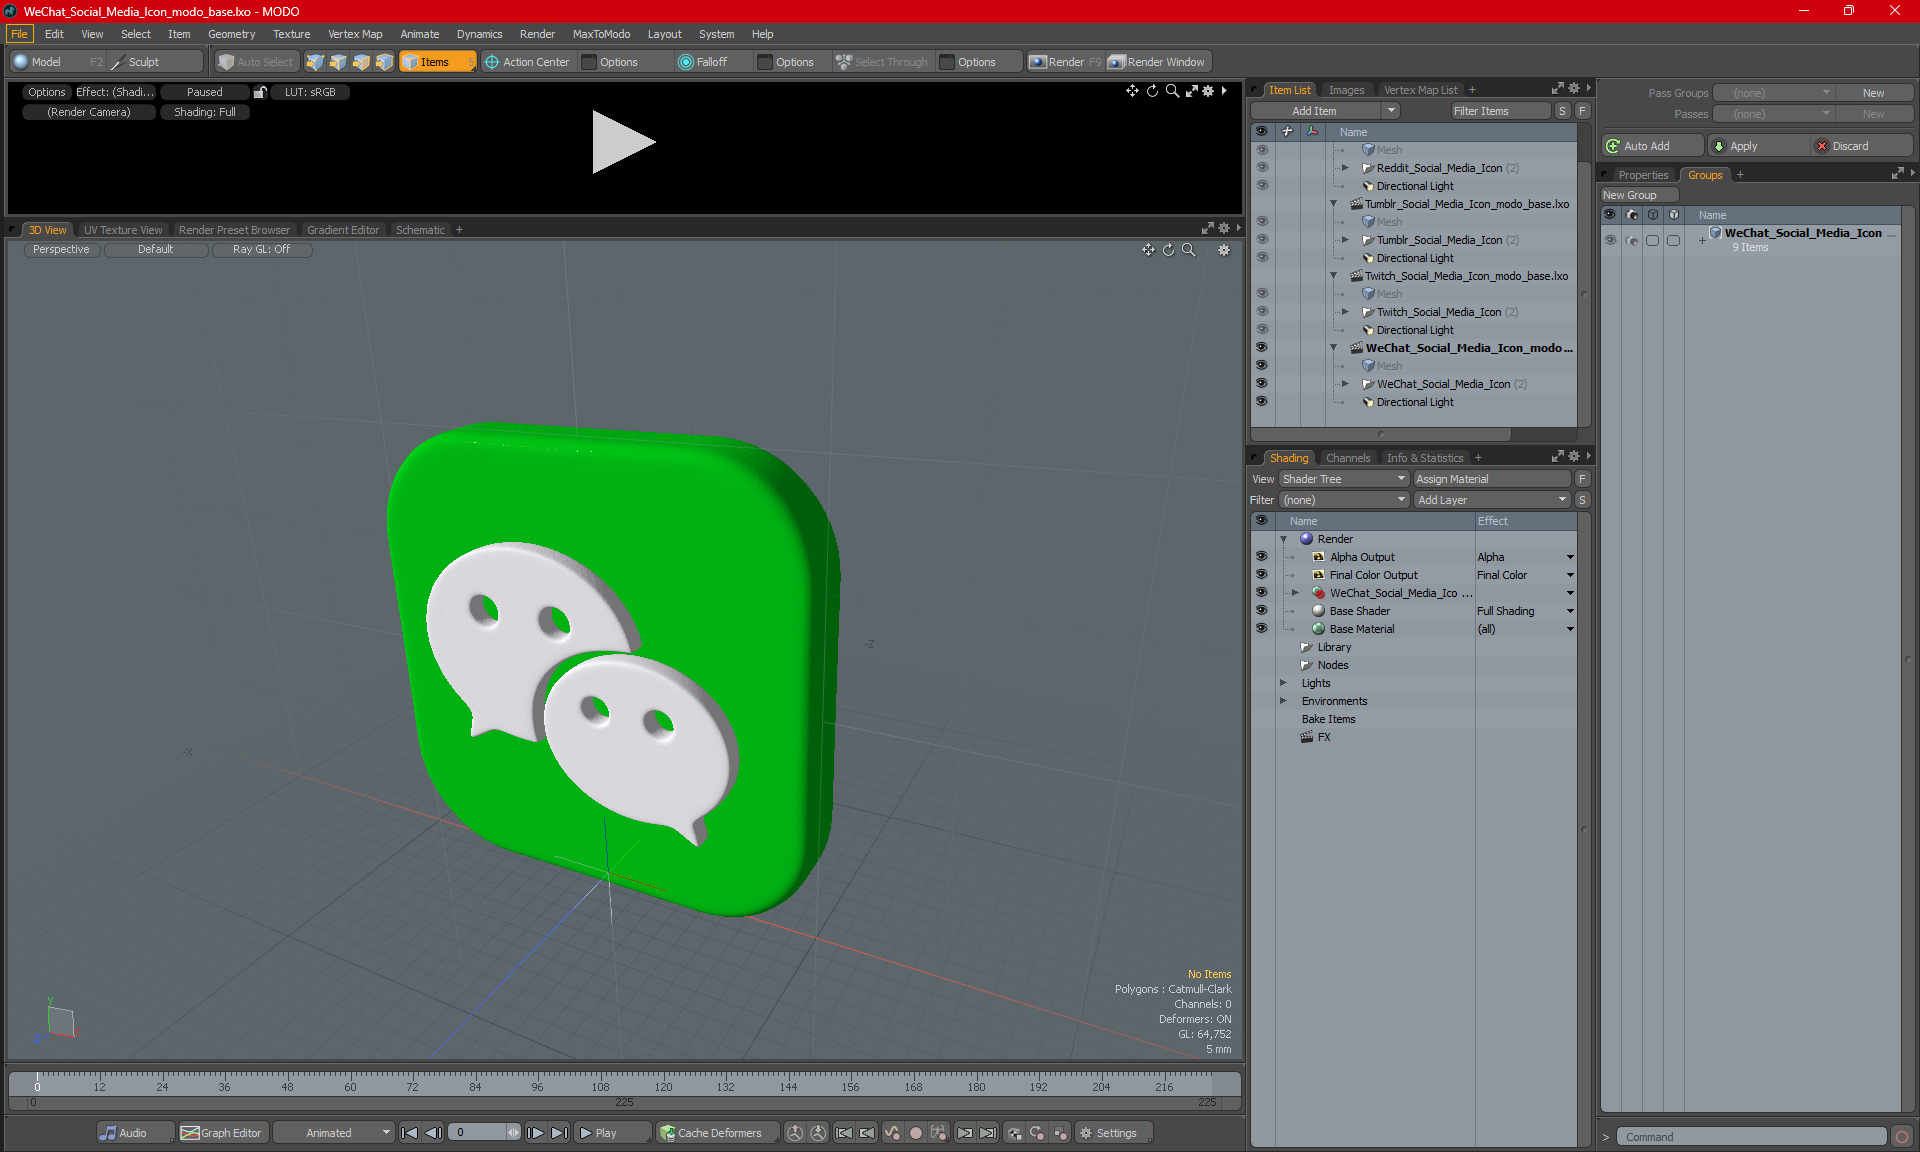Screen dimensions: 1920x1152
Task: Toggle Options checkbox after Select Through
Action: pos(947,62)
